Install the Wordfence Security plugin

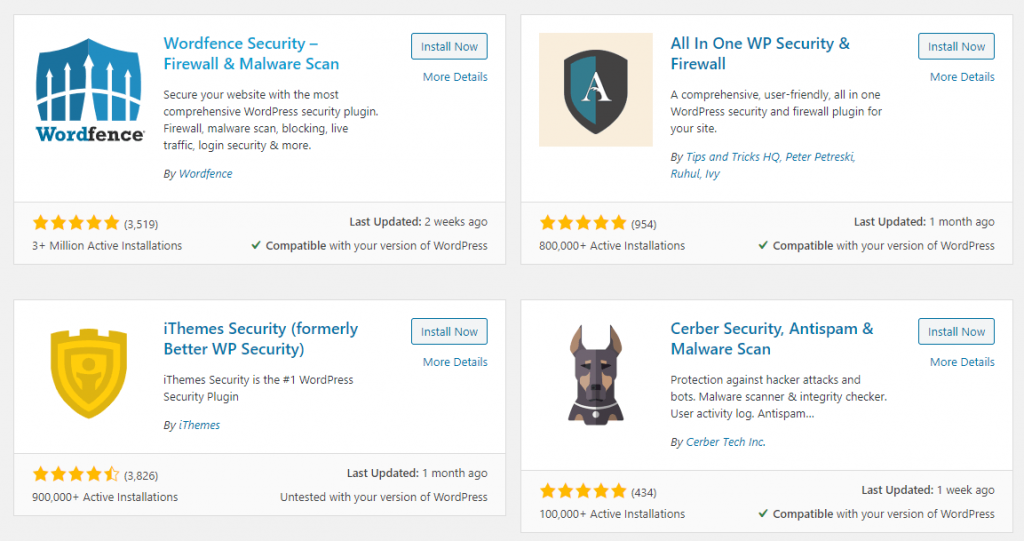(449, 47)
